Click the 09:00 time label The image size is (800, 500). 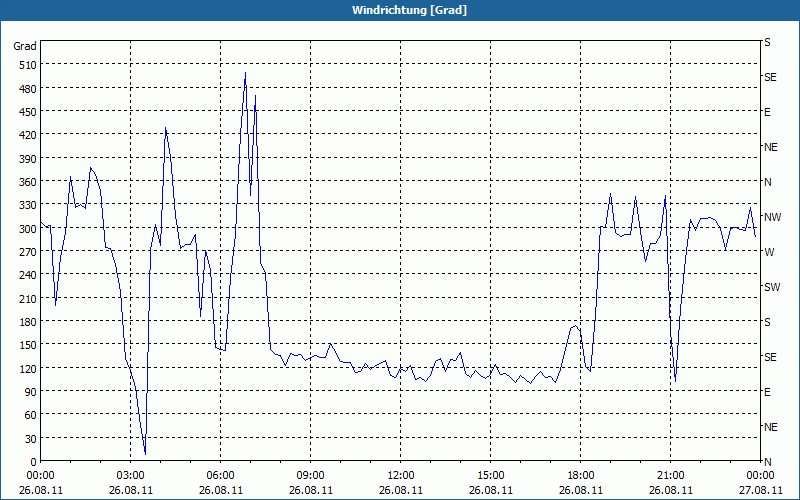(310, 476)
